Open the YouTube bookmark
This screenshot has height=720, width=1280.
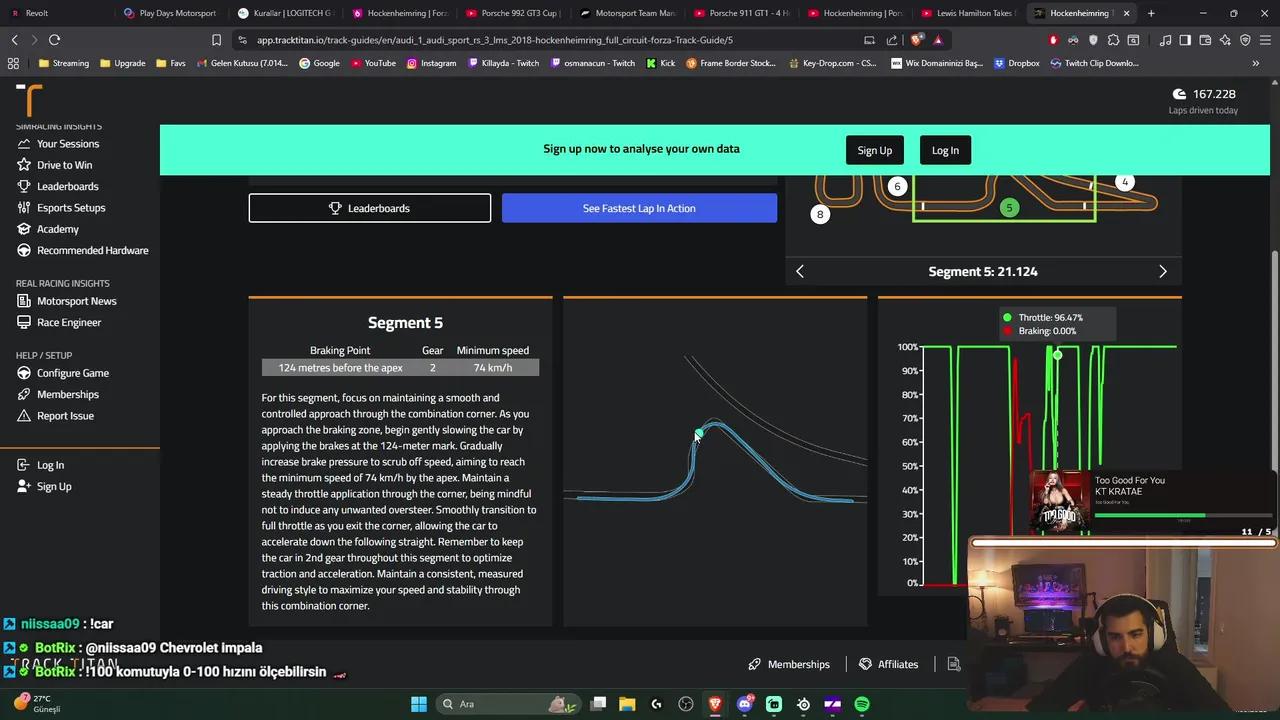pos(372,63)
